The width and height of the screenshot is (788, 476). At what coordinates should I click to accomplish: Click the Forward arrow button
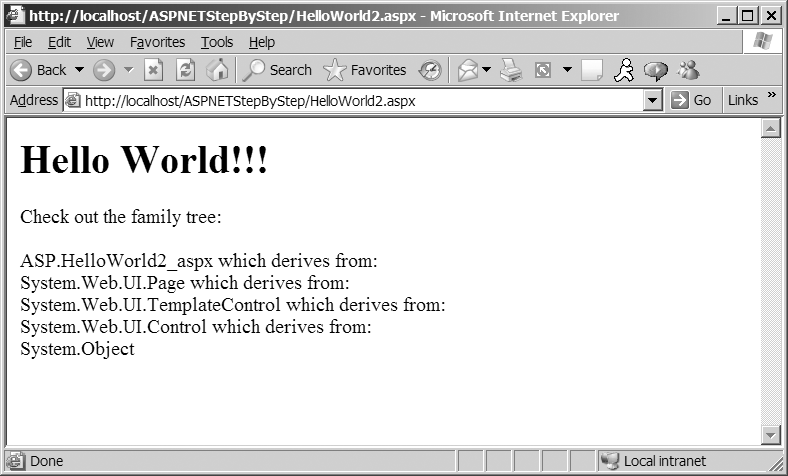click(104, 70)
